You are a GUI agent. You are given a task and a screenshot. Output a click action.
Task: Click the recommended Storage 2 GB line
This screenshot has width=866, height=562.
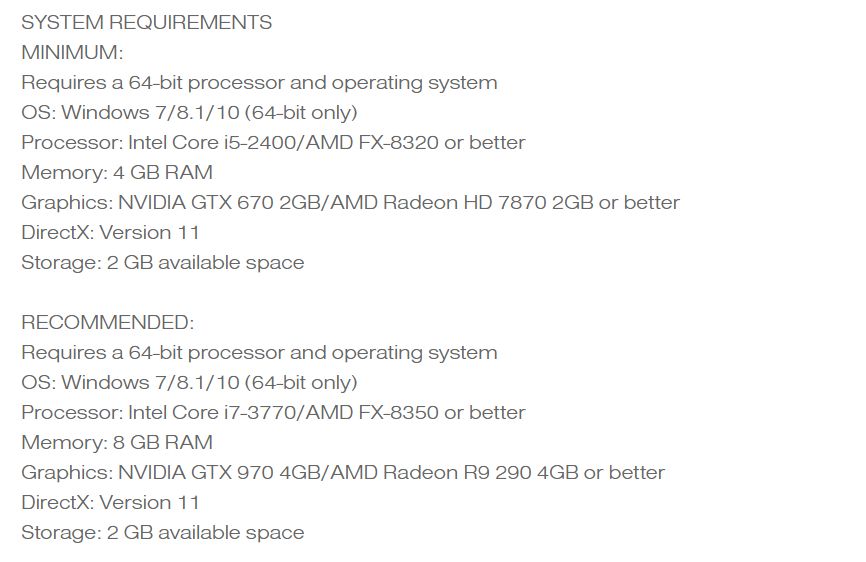(x=163, y=533)
